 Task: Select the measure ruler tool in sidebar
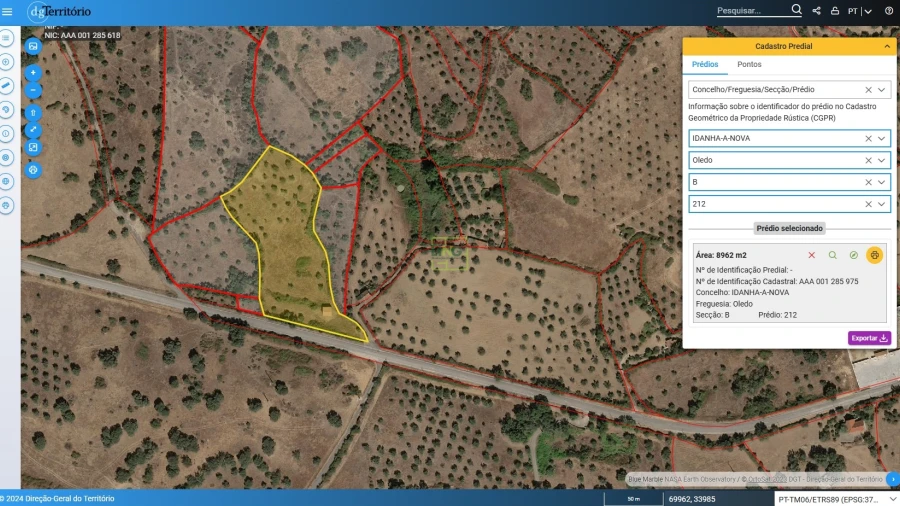6,86
